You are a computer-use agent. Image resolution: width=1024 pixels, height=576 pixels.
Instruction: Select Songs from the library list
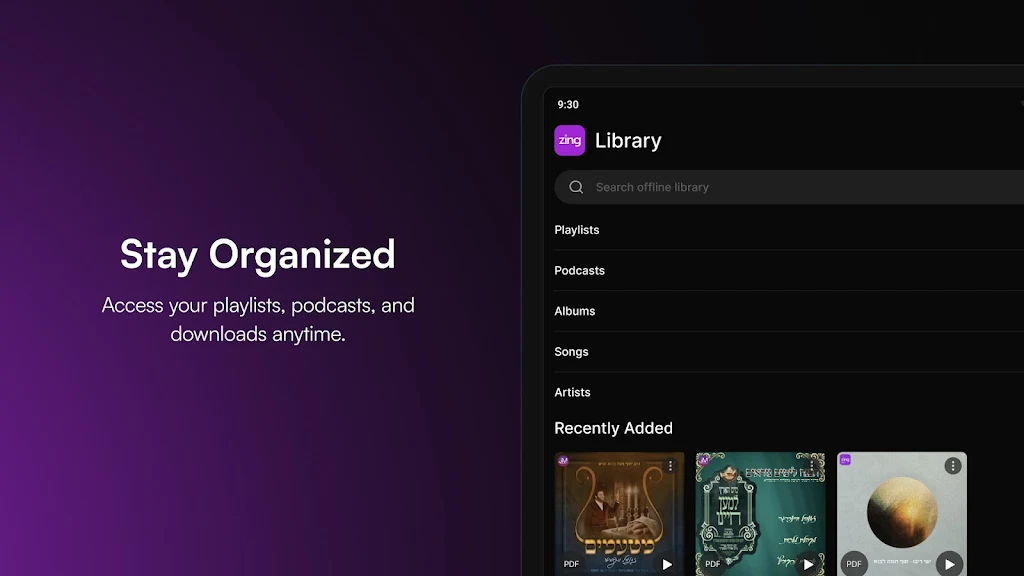click(x=571, y=352)
